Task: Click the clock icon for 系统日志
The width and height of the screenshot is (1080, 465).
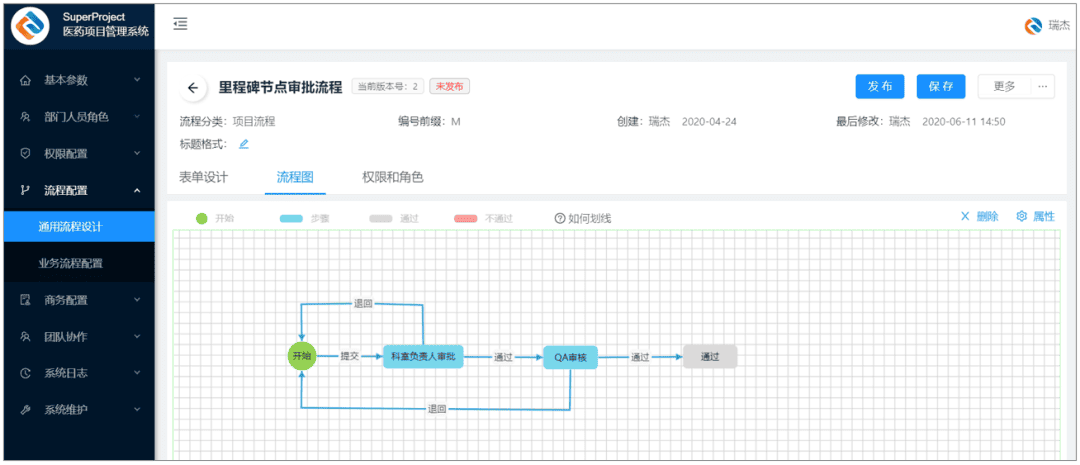Action: (25, 373)
